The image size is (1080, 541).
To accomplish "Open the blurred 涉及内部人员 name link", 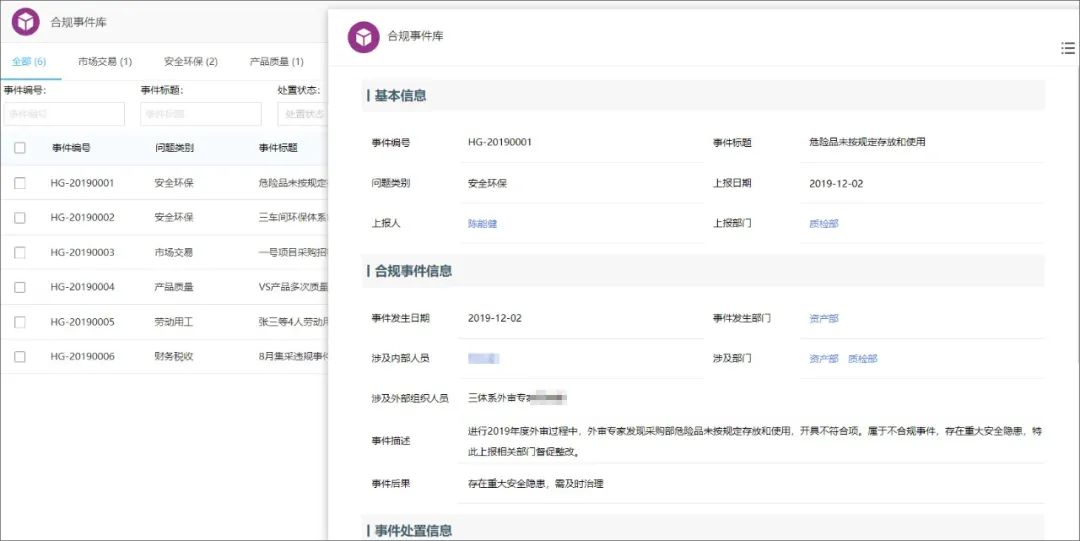I will pos(483,358).
